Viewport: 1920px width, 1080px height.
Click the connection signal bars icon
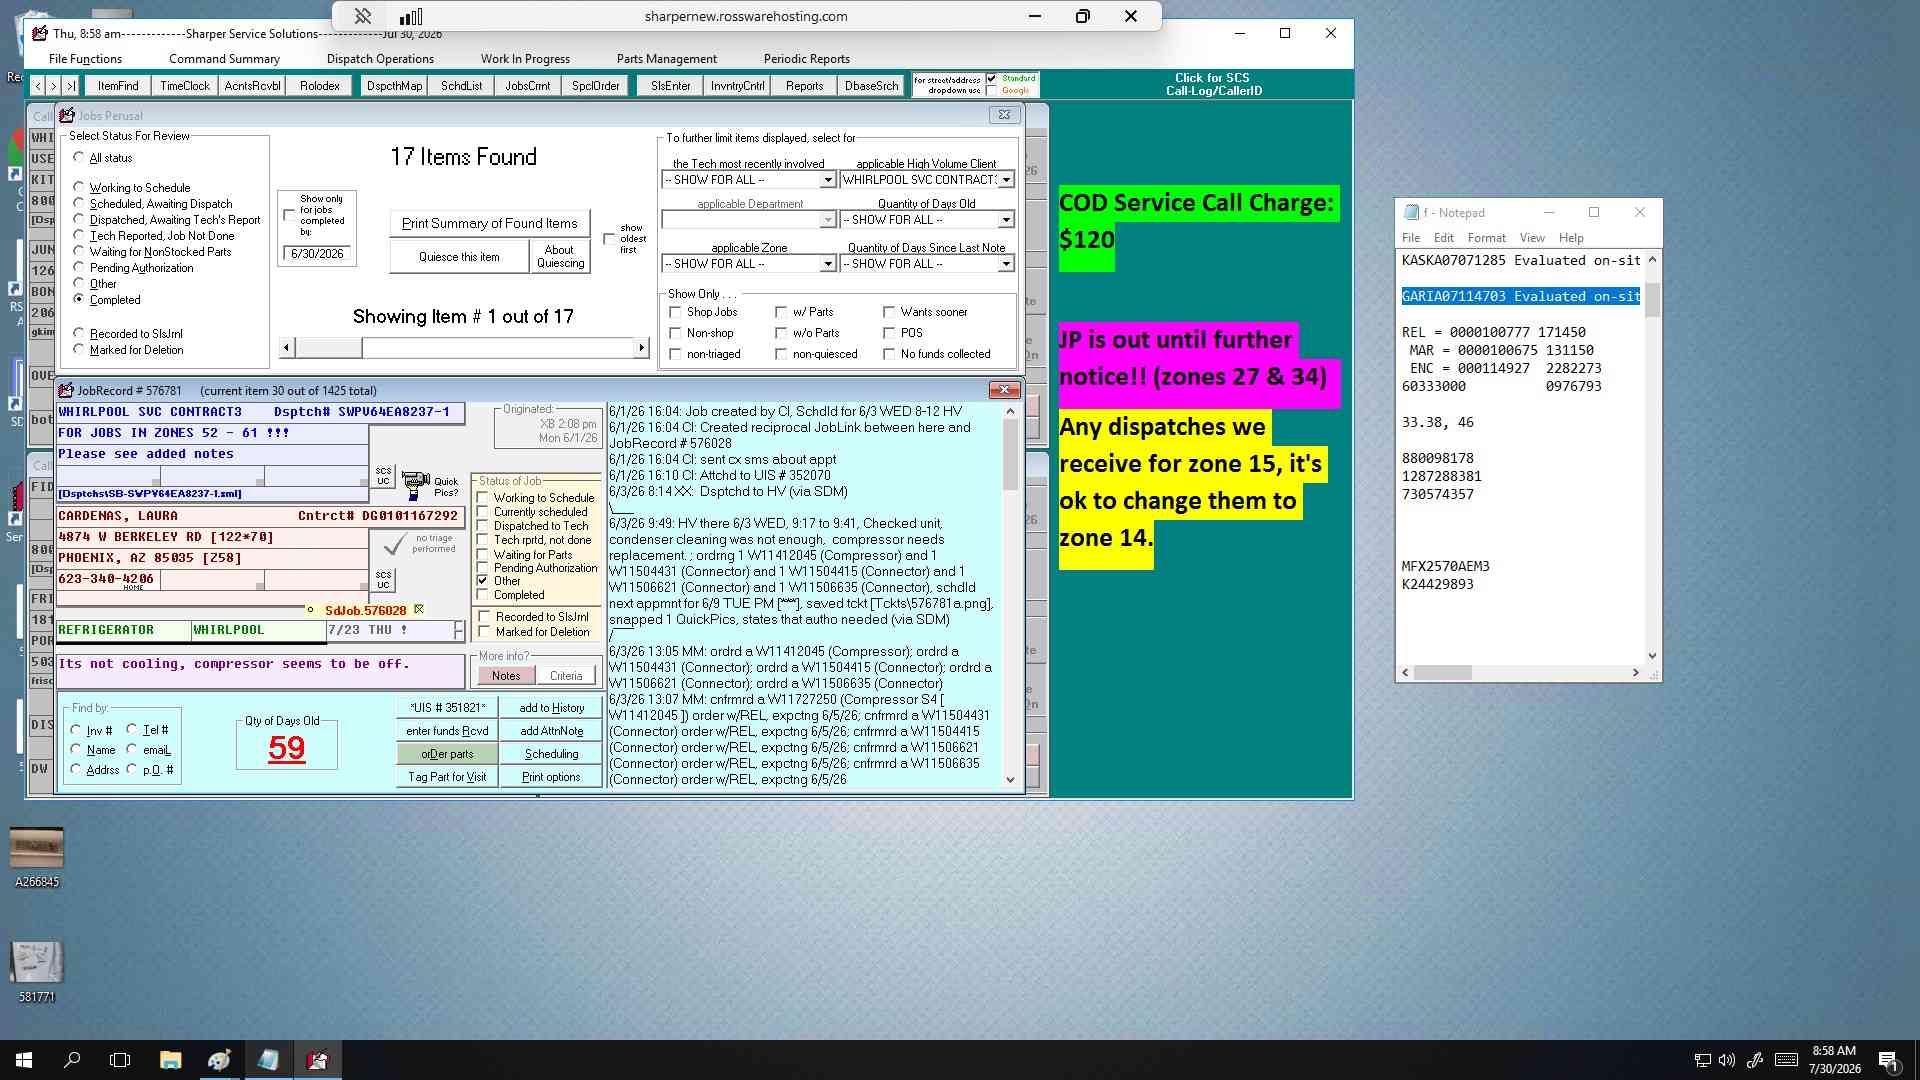point(411,16)
